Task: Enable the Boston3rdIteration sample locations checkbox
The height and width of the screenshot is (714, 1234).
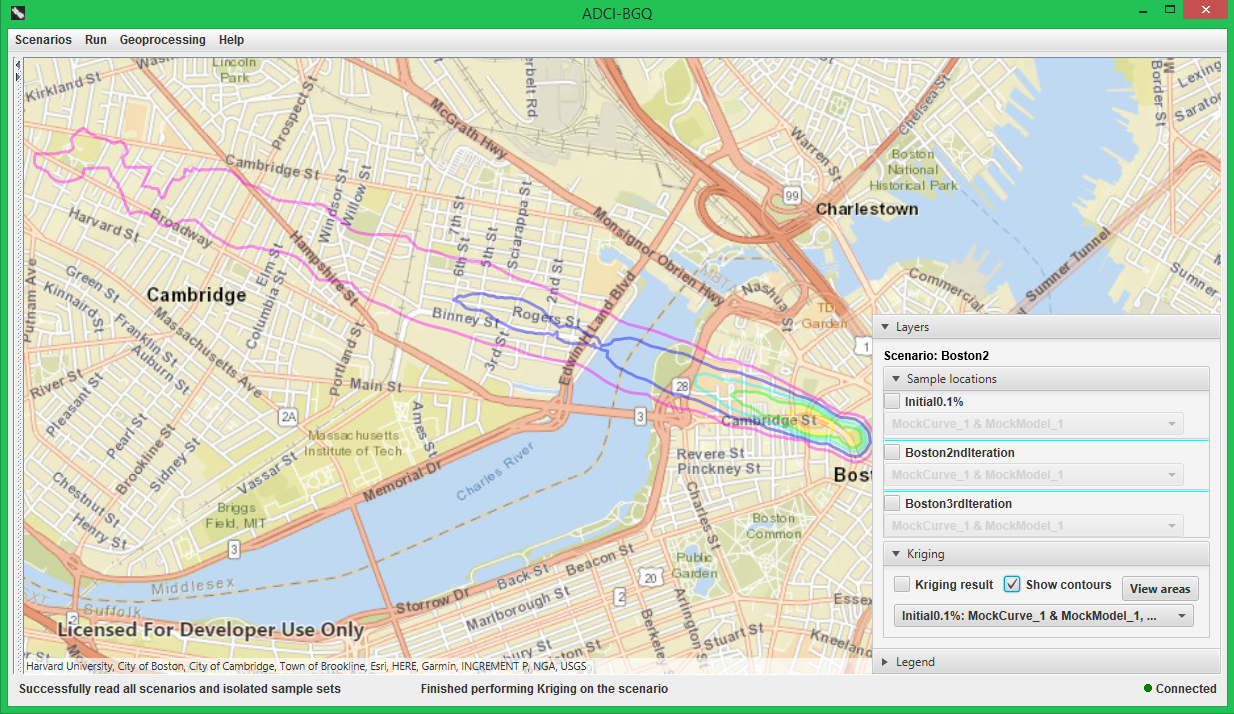Action: (x=893, y=503)
